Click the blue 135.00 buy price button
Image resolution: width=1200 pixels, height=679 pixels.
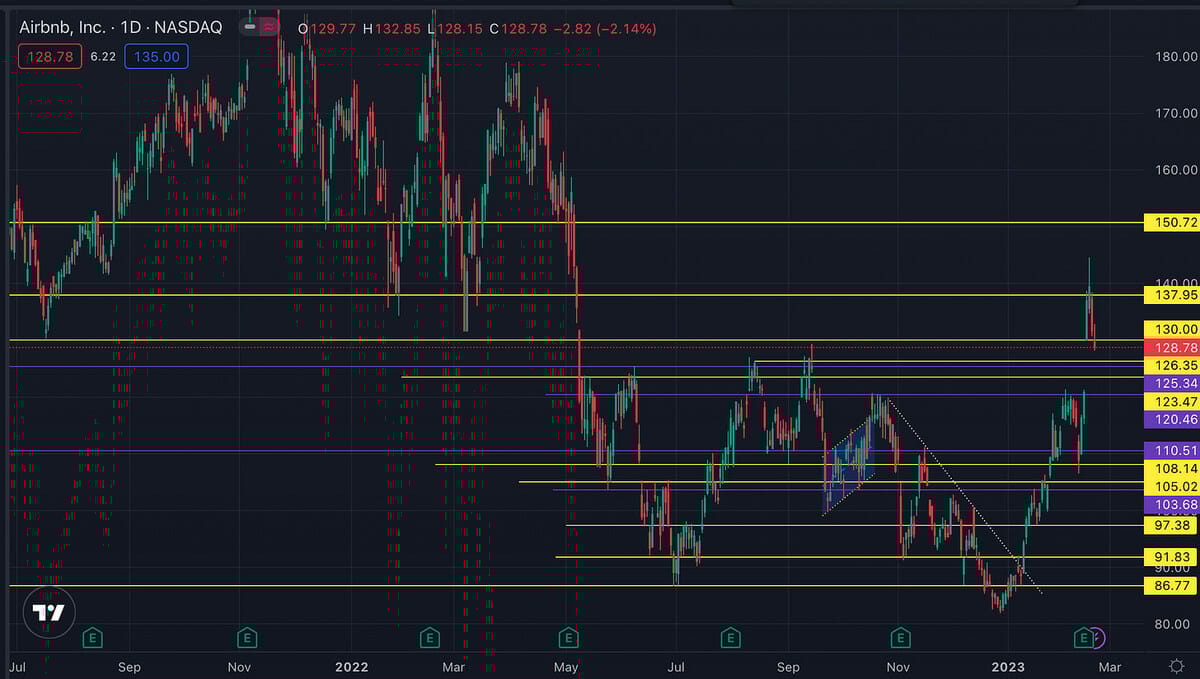pyautogui.click(x=156, y=57)
